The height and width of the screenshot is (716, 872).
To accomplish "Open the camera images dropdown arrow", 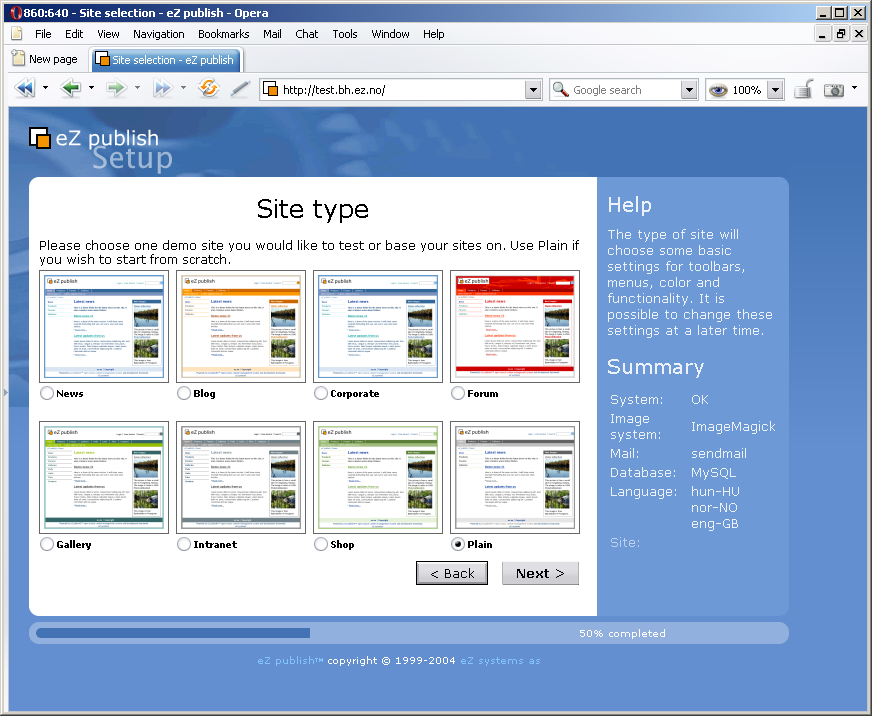I will click(854, 88).
